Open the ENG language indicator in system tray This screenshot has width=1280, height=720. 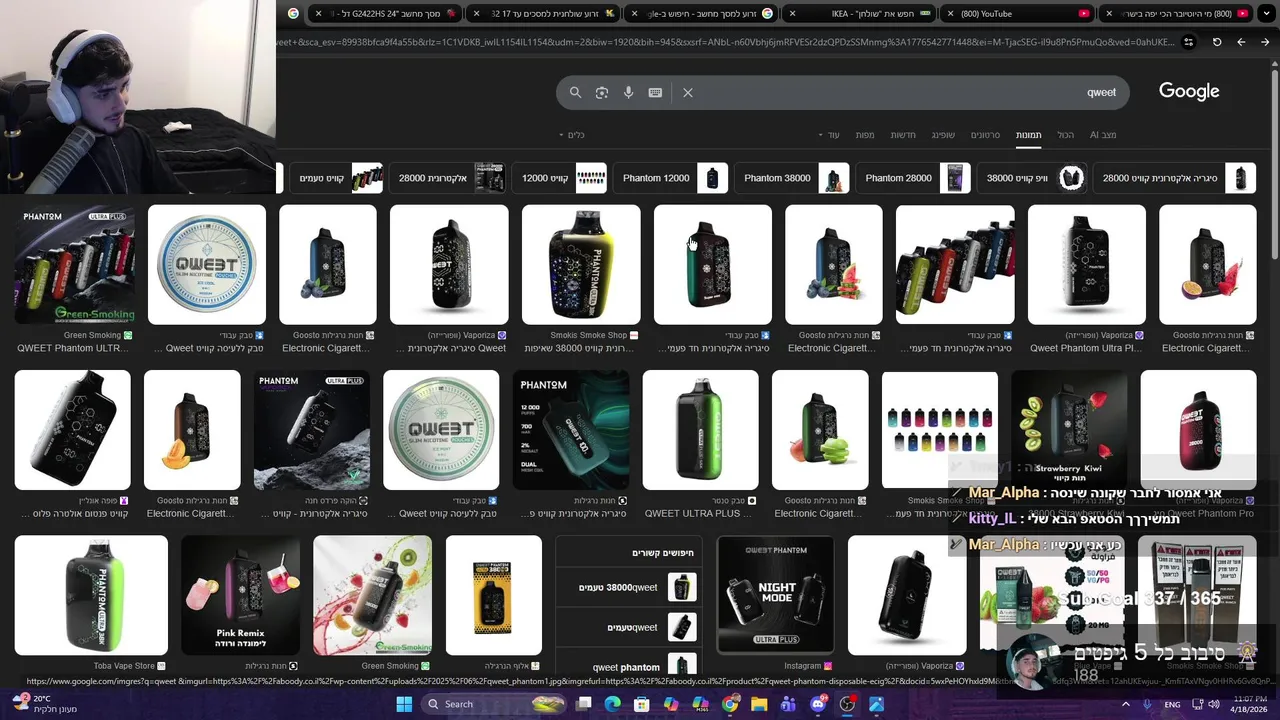(x=1172, y=704)
